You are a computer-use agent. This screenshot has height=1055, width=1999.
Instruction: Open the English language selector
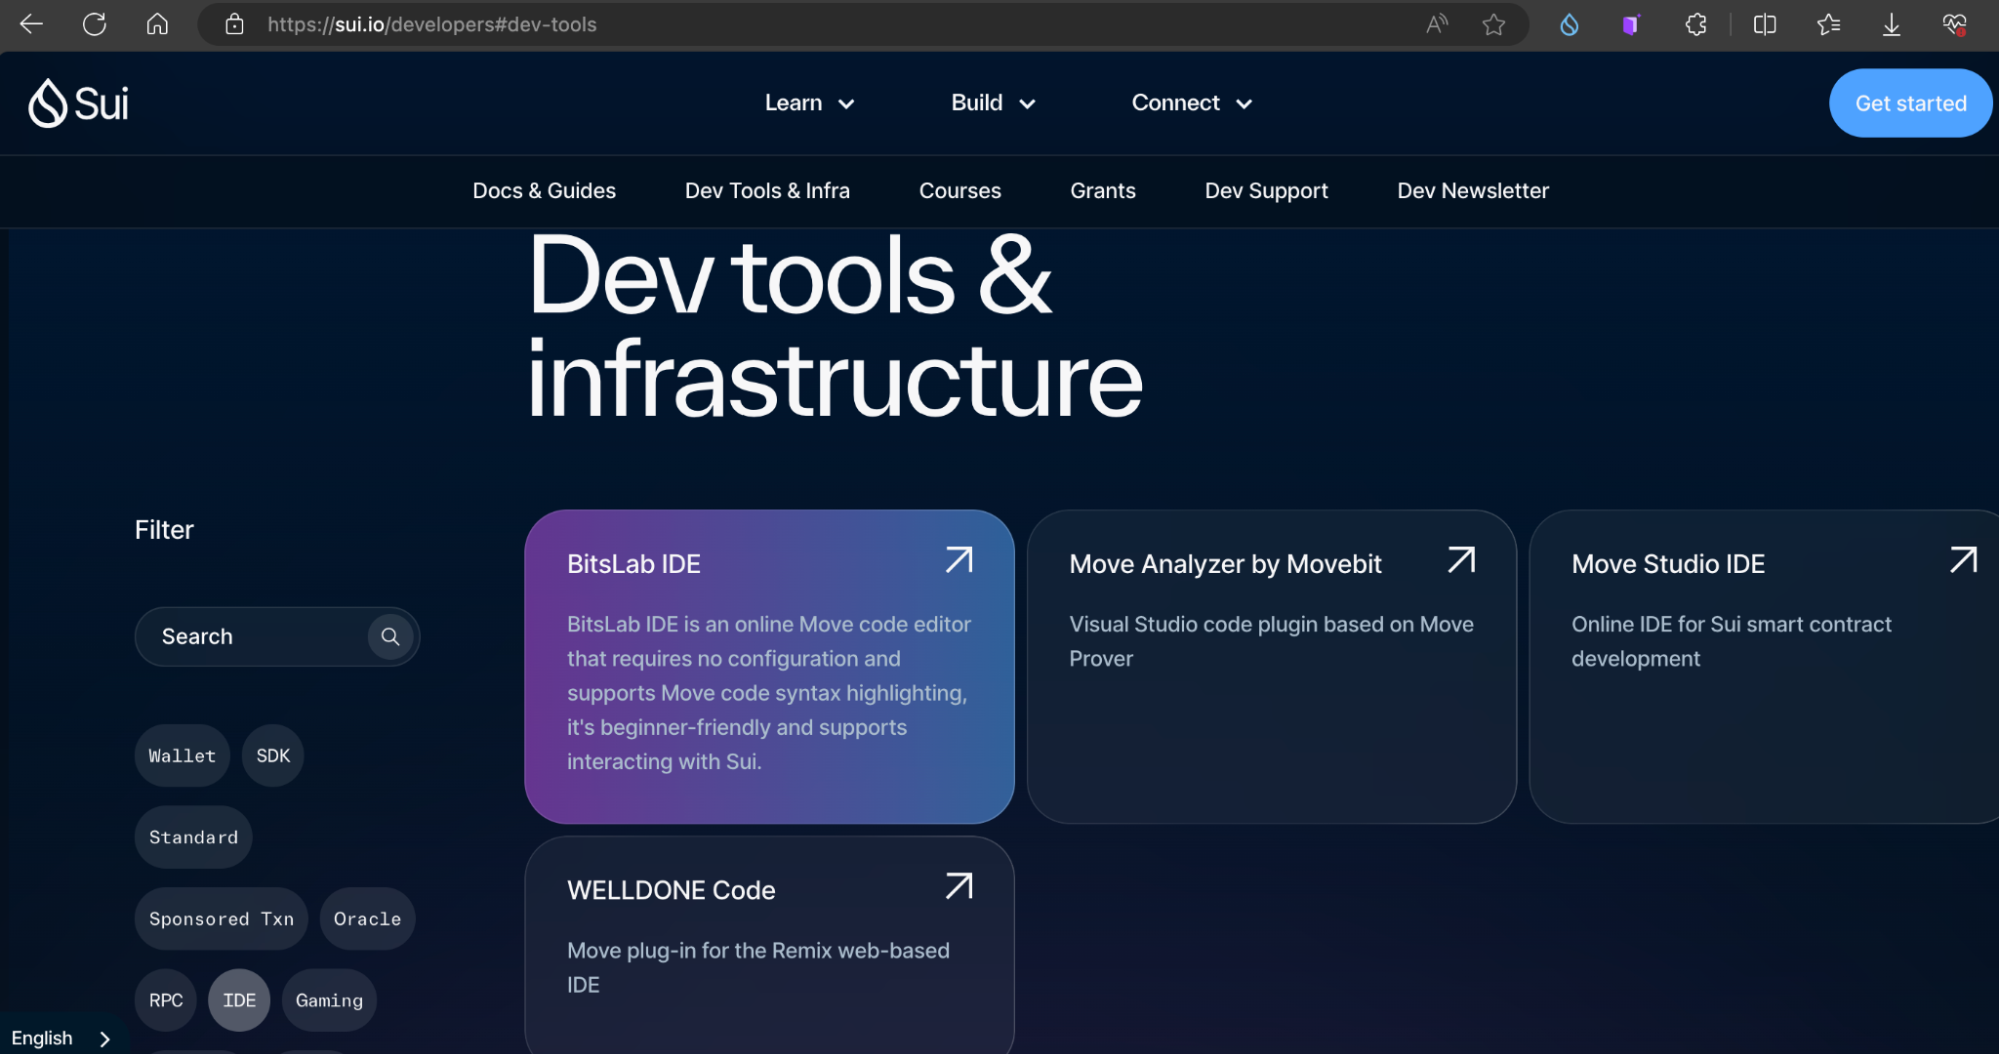pos(61,1038)
